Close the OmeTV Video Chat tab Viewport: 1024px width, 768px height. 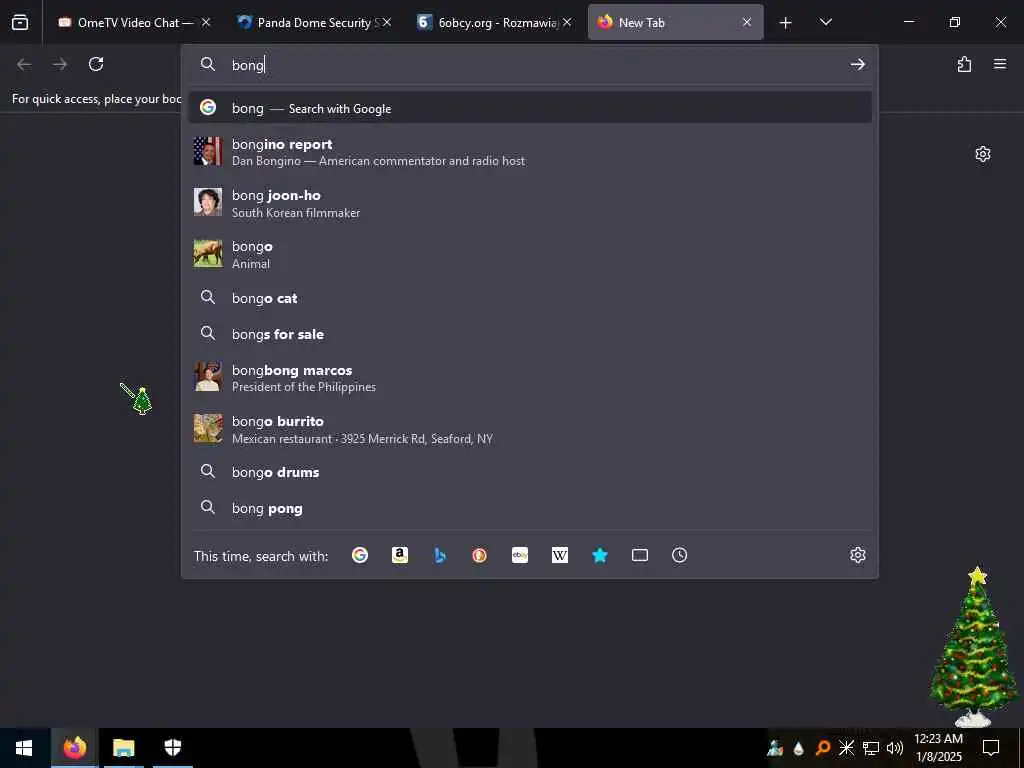click(206, 22)
